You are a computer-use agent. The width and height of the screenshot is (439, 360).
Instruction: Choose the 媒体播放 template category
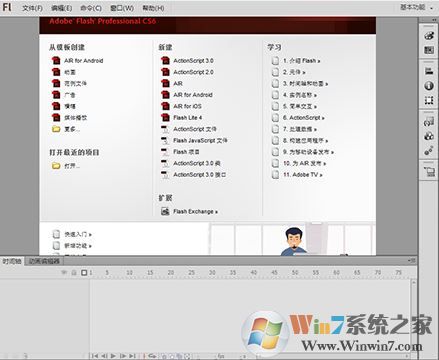coord(76,117)
